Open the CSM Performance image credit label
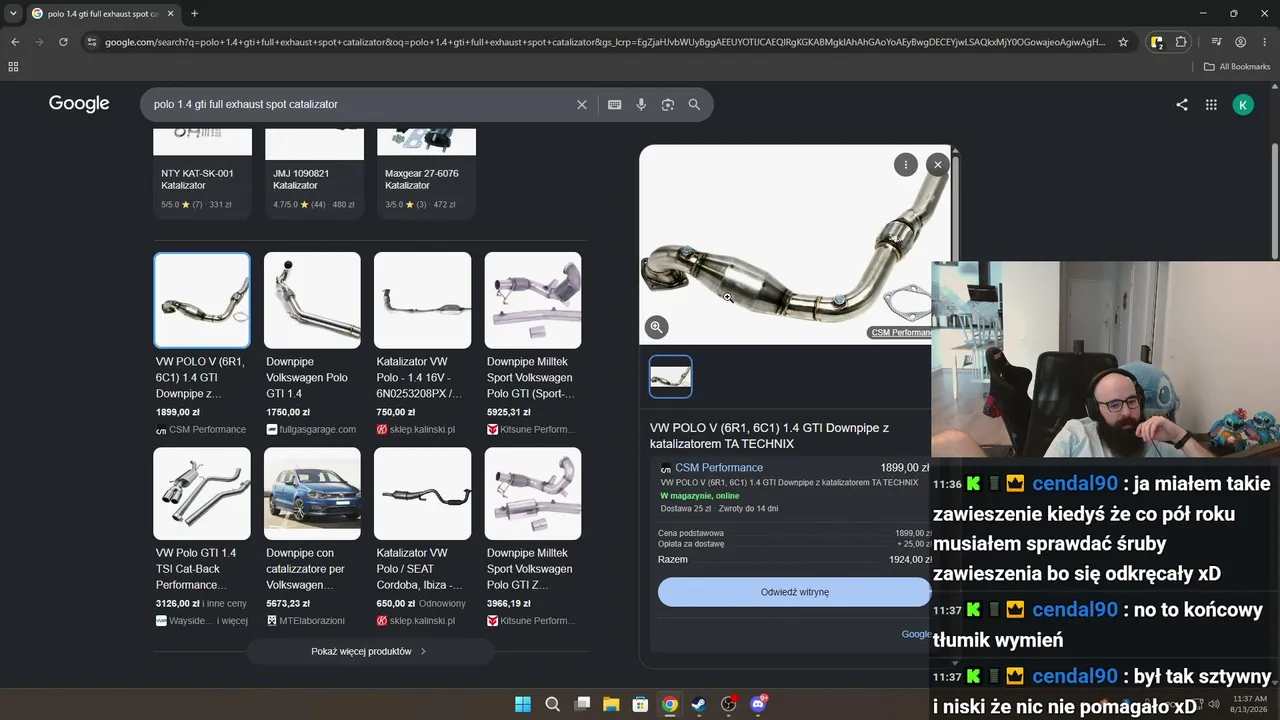This screenshot has width=1280, height=720. click(x=901, y=332)
